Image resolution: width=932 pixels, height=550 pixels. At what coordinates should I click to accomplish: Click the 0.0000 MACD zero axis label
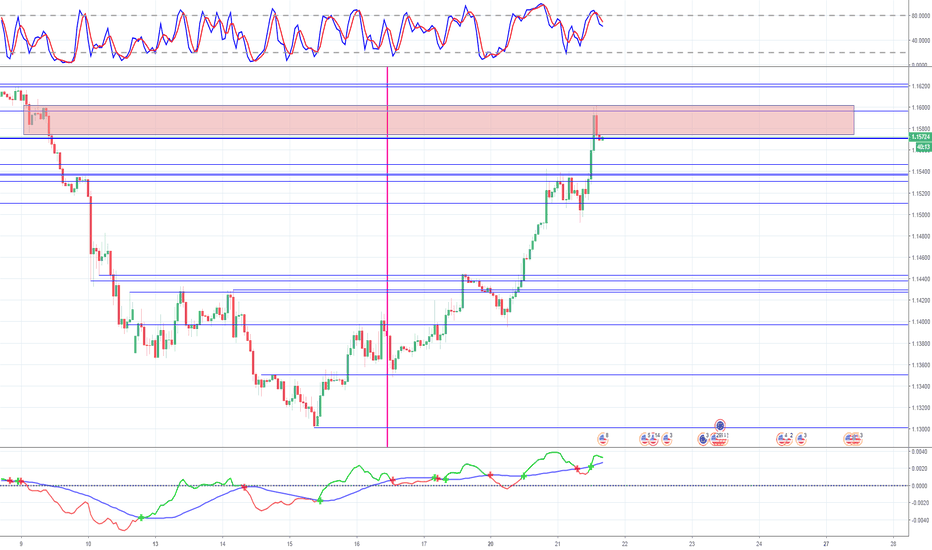tap(920, 486)
